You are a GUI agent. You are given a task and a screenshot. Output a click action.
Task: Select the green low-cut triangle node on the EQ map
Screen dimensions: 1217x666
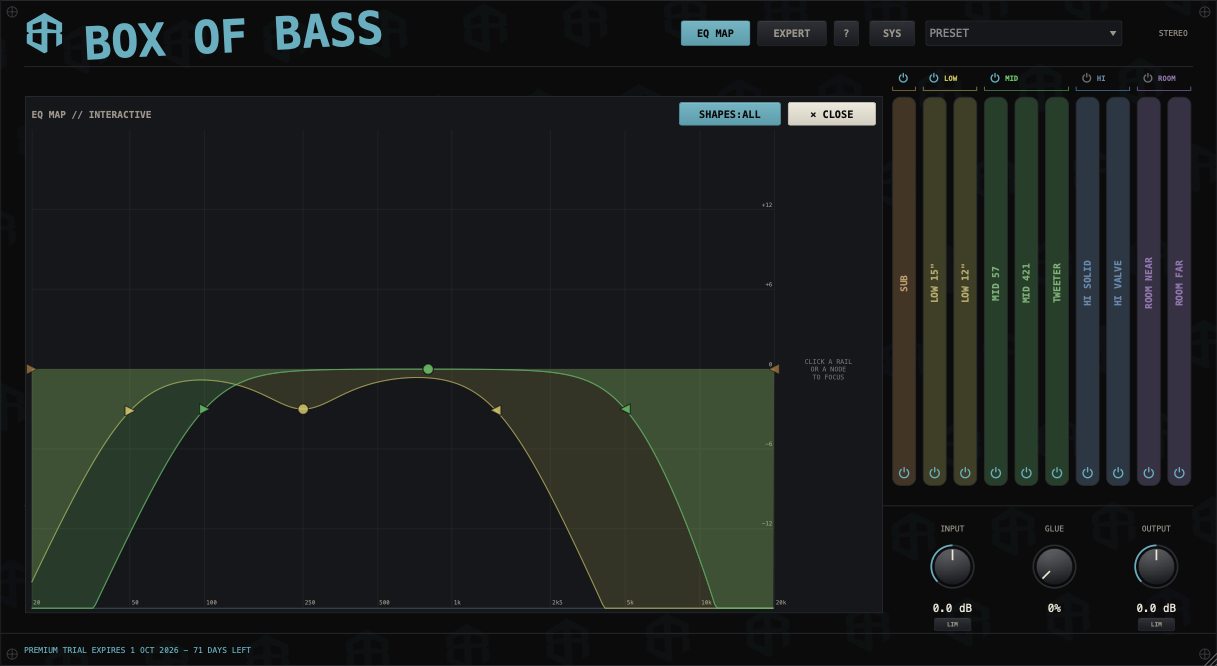pos(204,409)
